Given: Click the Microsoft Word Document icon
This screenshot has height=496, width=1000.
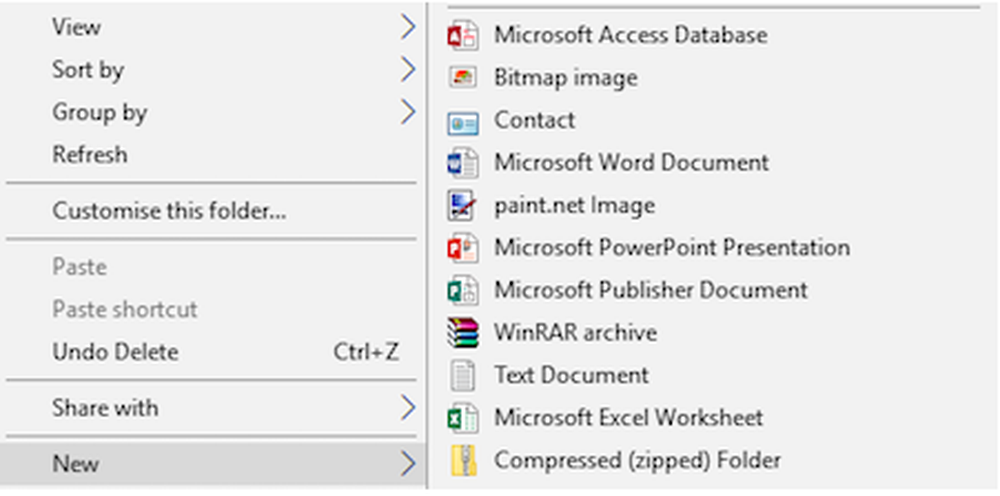Looking at the screenshot, I should click(462, 163).
